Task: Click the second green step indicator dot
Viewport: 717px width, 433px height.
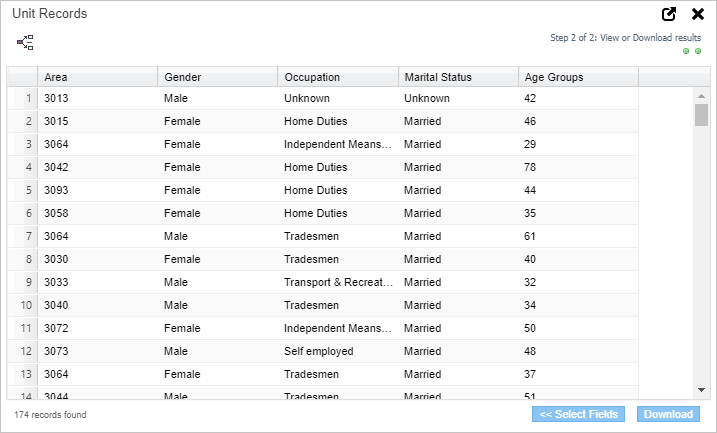Action: 698,51
